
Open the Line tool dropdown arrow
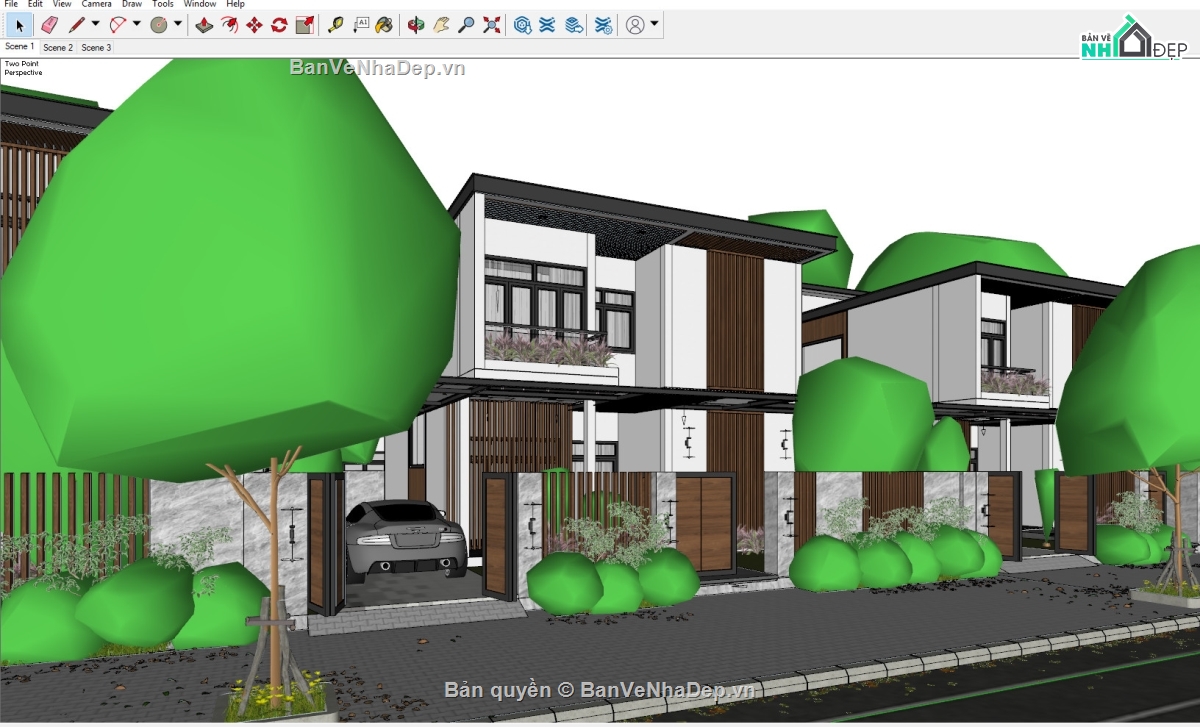(95, 26)
